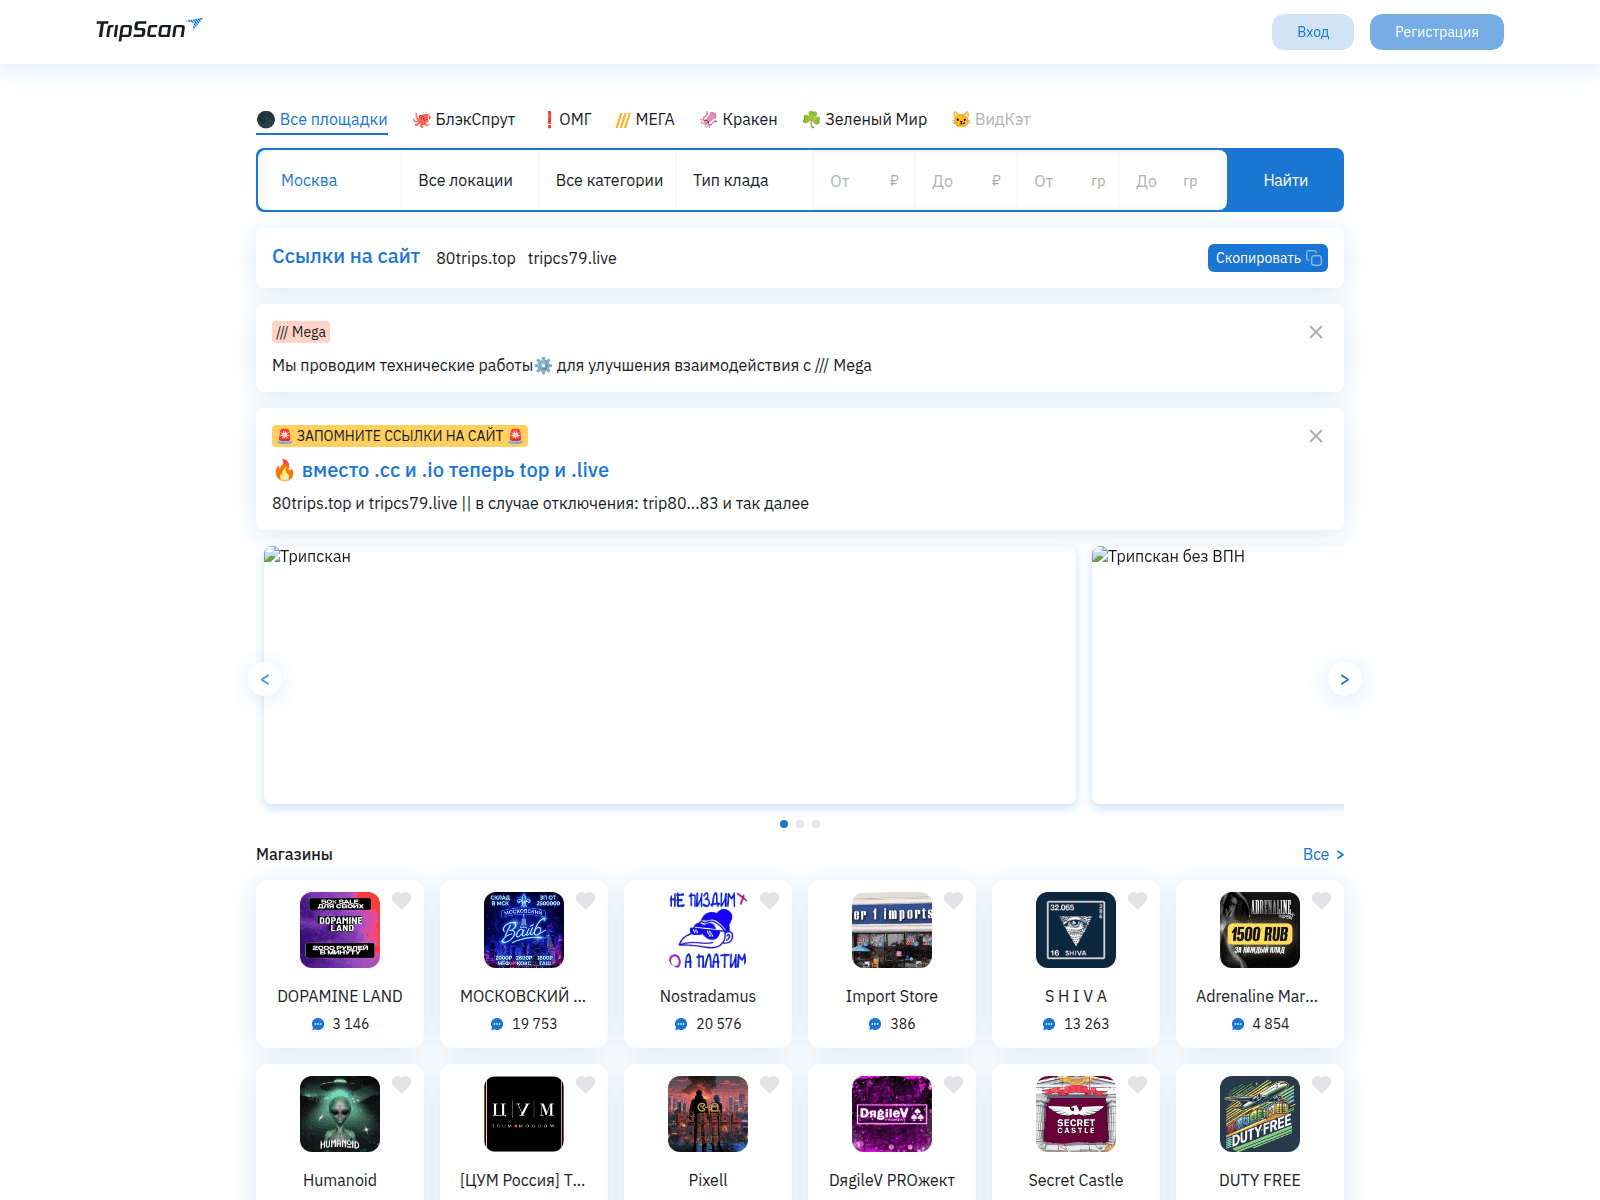Select the ВидКэт tab
The width and height of the screenshot is (1600, 1200).
click(991, 119)
